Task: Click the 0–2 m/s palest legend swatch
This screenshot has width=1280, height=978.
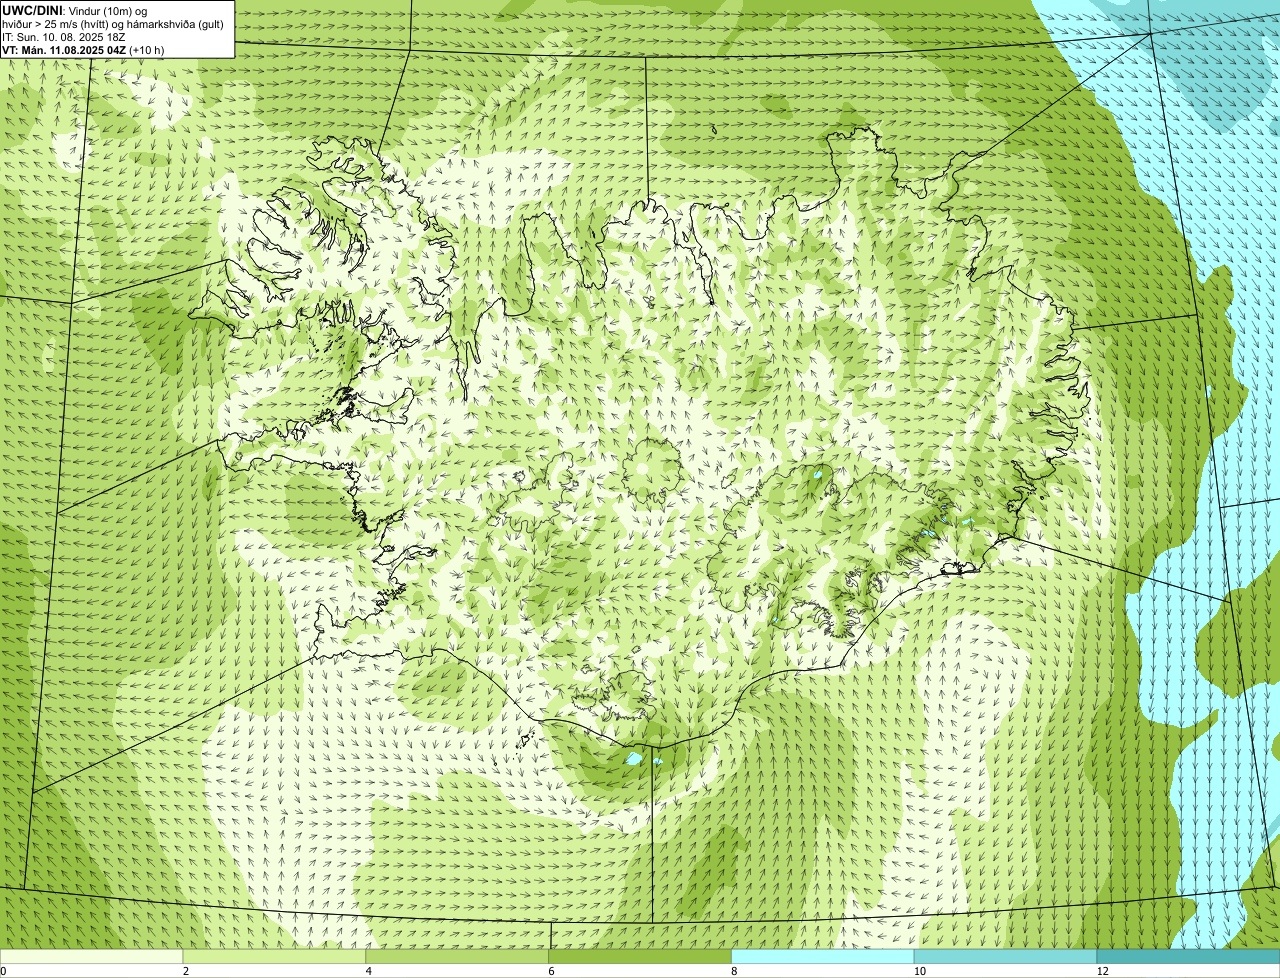Action: coord(92,956)
